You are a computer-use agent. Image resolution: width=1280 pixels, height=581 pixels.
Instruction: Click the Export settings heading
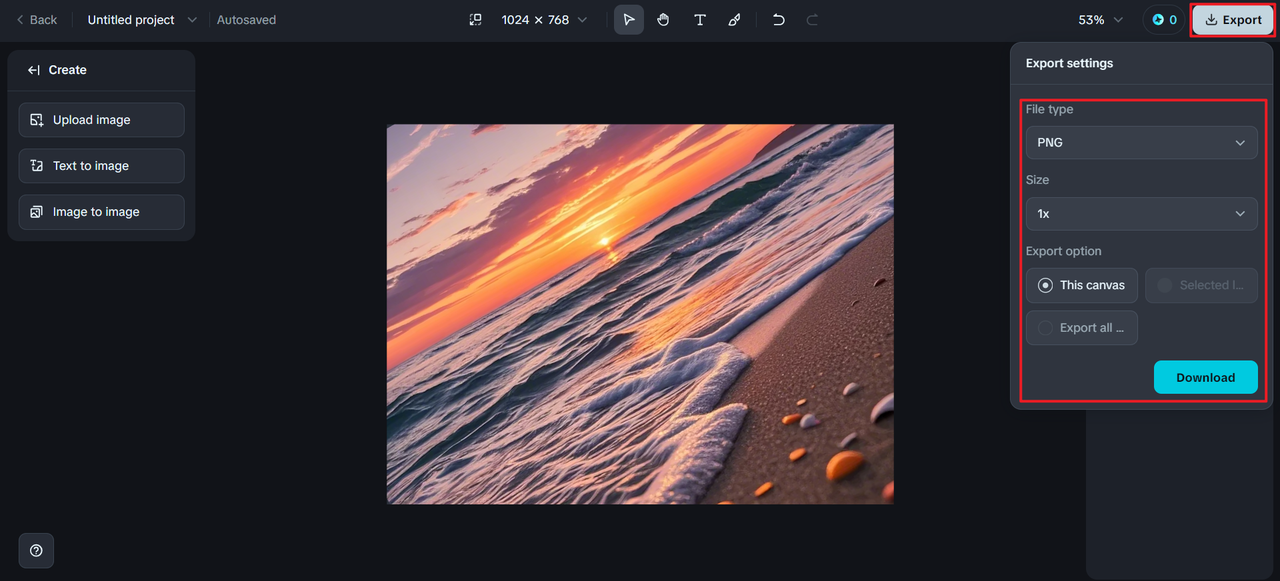click(1069, 63)
